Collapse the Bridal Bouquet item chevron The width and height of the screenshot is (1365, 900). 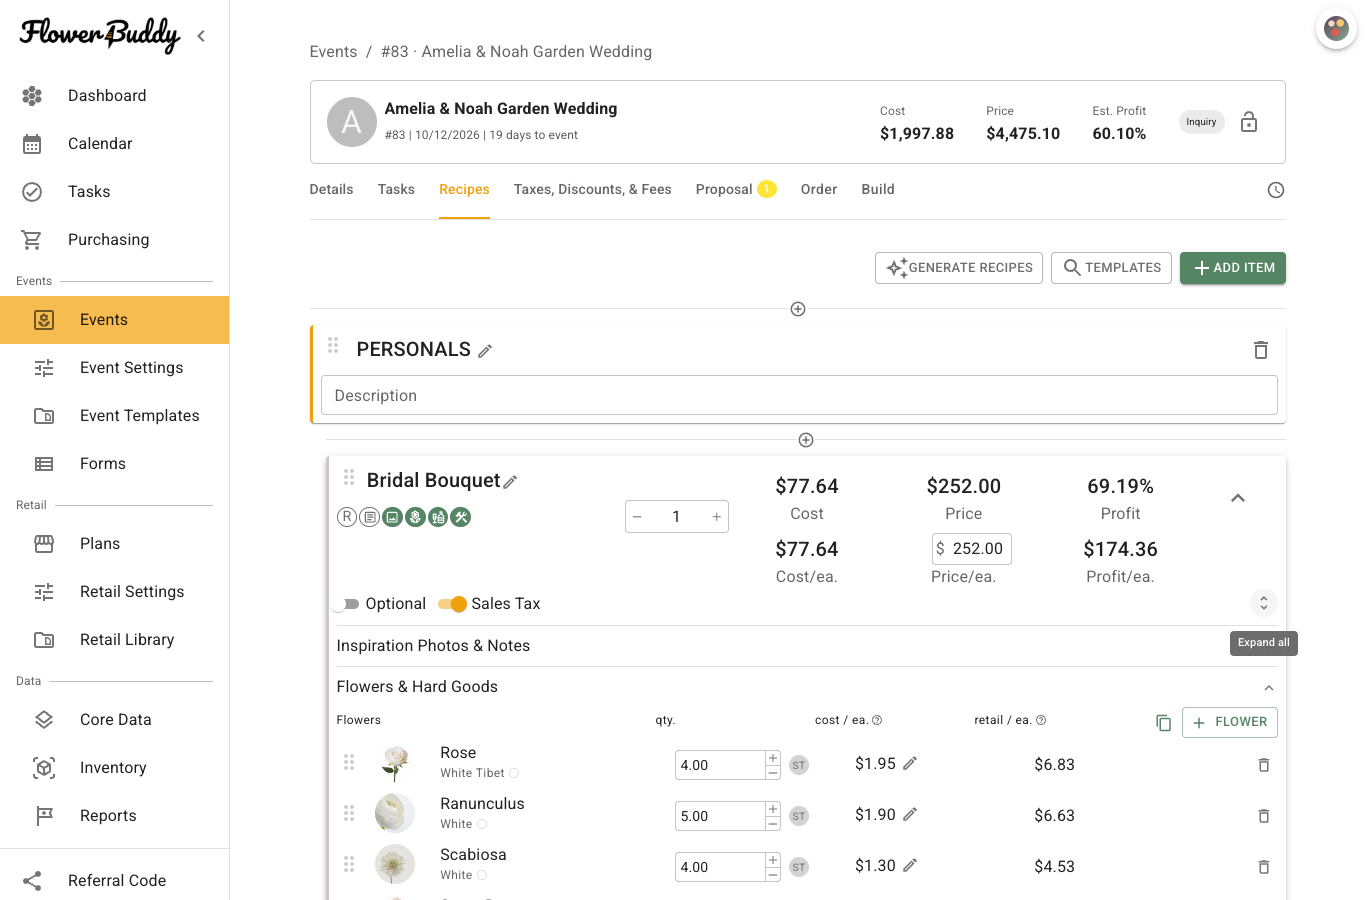point(1238,498)
